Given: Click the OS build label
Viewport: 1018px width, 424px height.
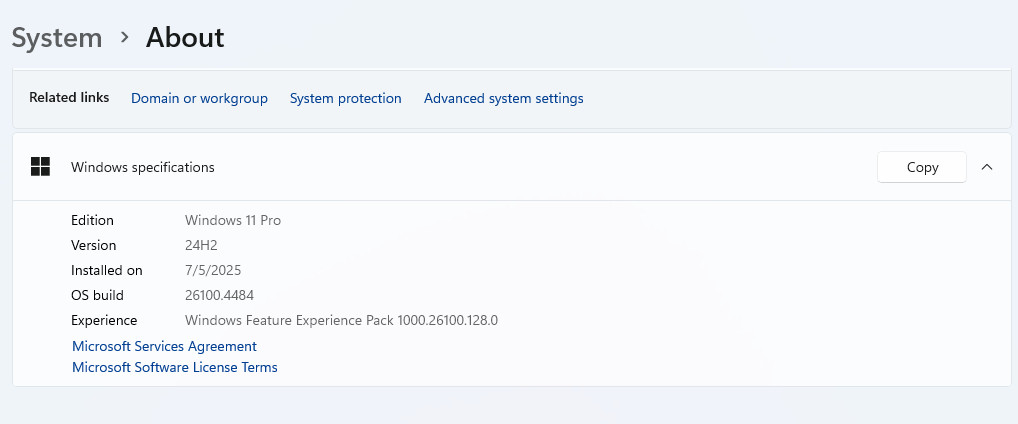Looking at the screenshot, I should (97, 295).
